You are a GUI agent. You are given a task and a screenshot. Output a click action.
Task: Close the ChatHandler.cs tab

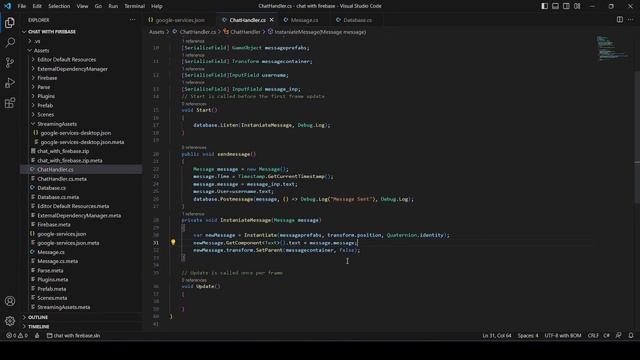[272, 20]
